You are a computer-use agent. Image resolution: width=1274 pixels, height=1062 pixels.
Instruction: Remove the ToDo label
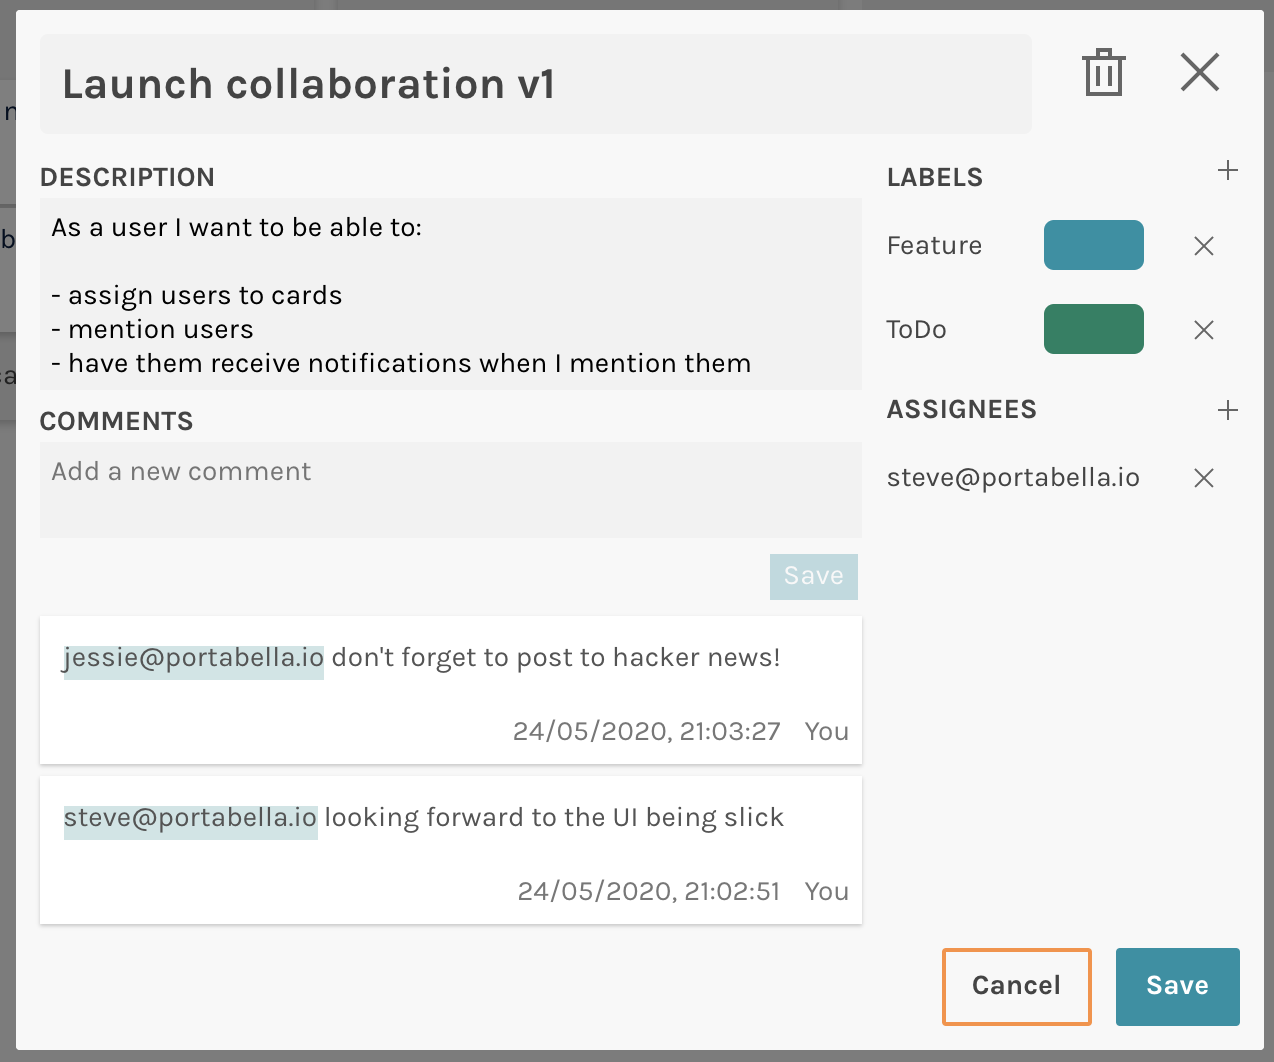coord(1204,330)
